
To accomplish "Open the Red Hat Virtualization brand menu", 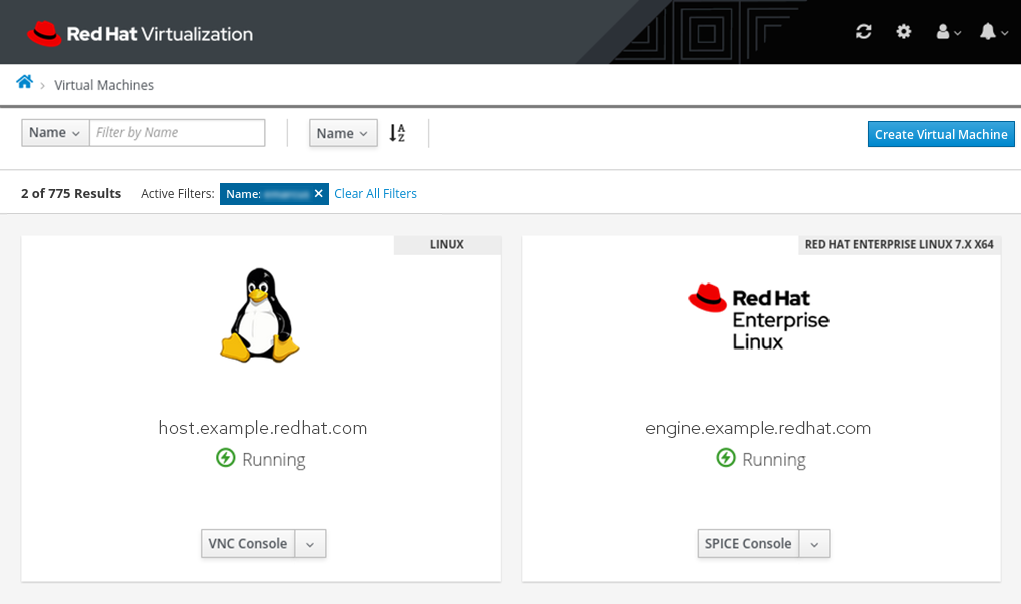I will [x=139, y=32].
